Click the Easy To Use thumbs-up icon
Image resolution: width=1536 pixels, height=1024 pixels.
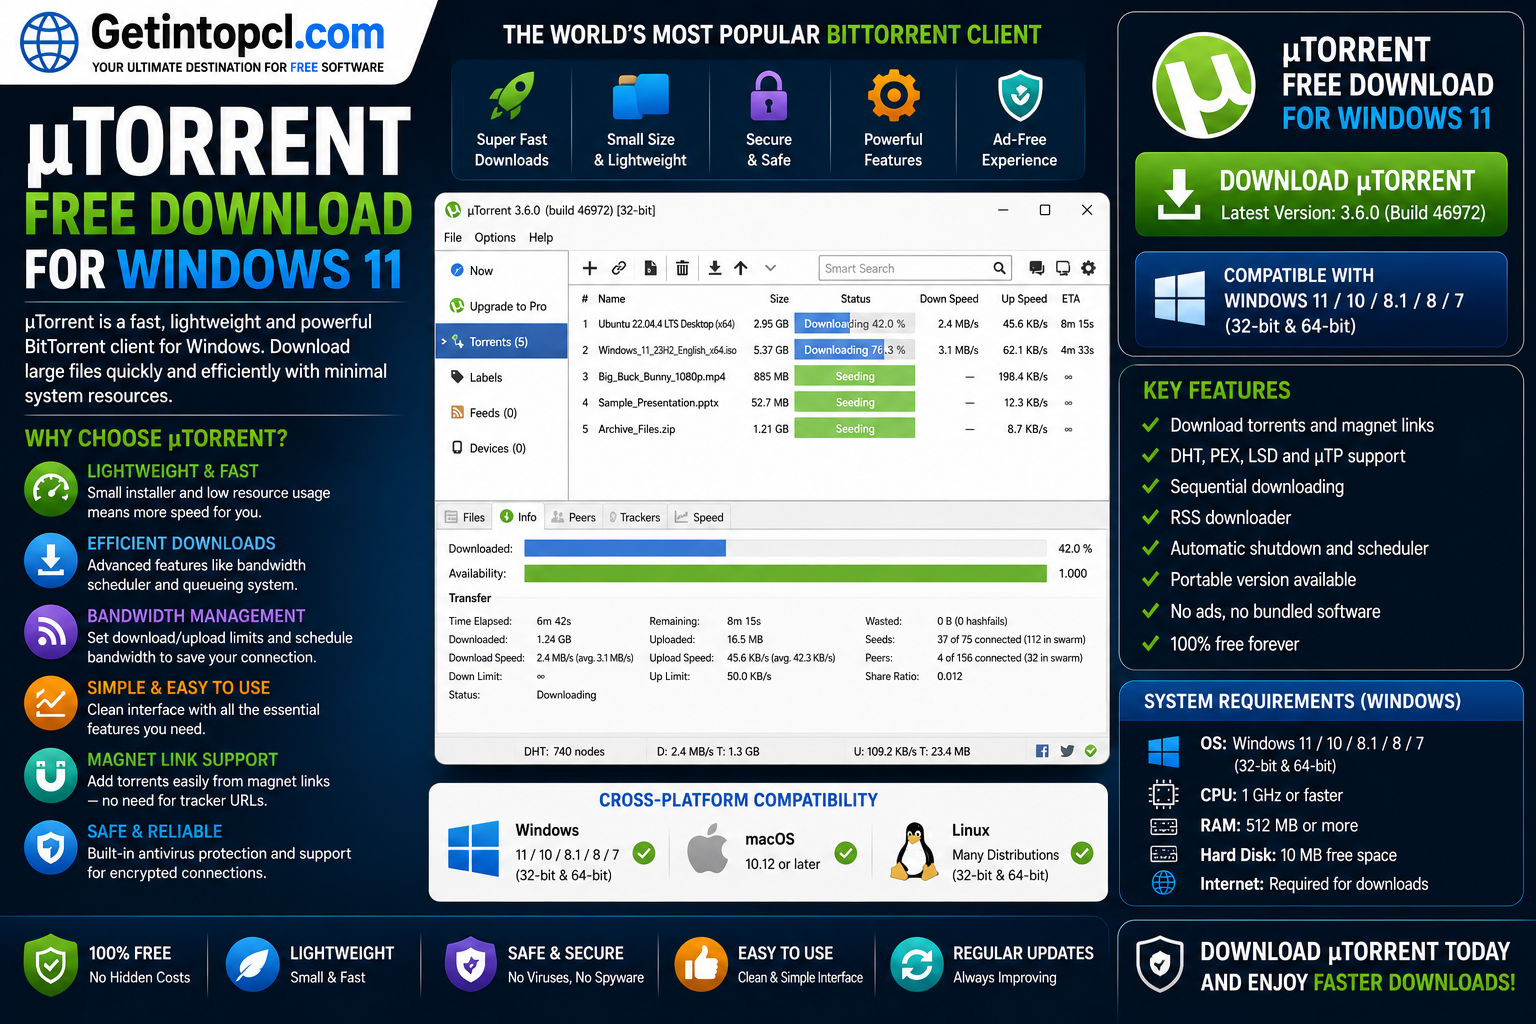click(701, 964)
